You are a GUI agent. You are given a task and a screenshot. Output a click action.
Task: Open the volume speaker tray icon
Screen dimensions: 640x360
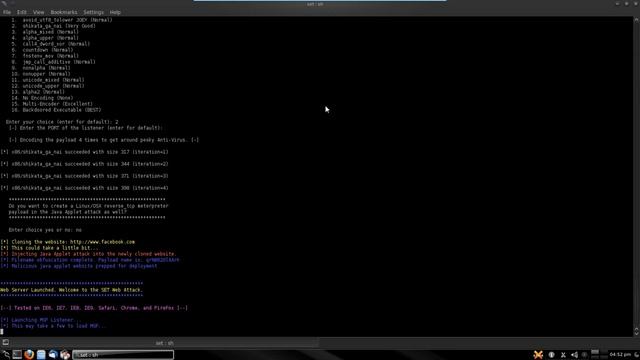[574, 355]
